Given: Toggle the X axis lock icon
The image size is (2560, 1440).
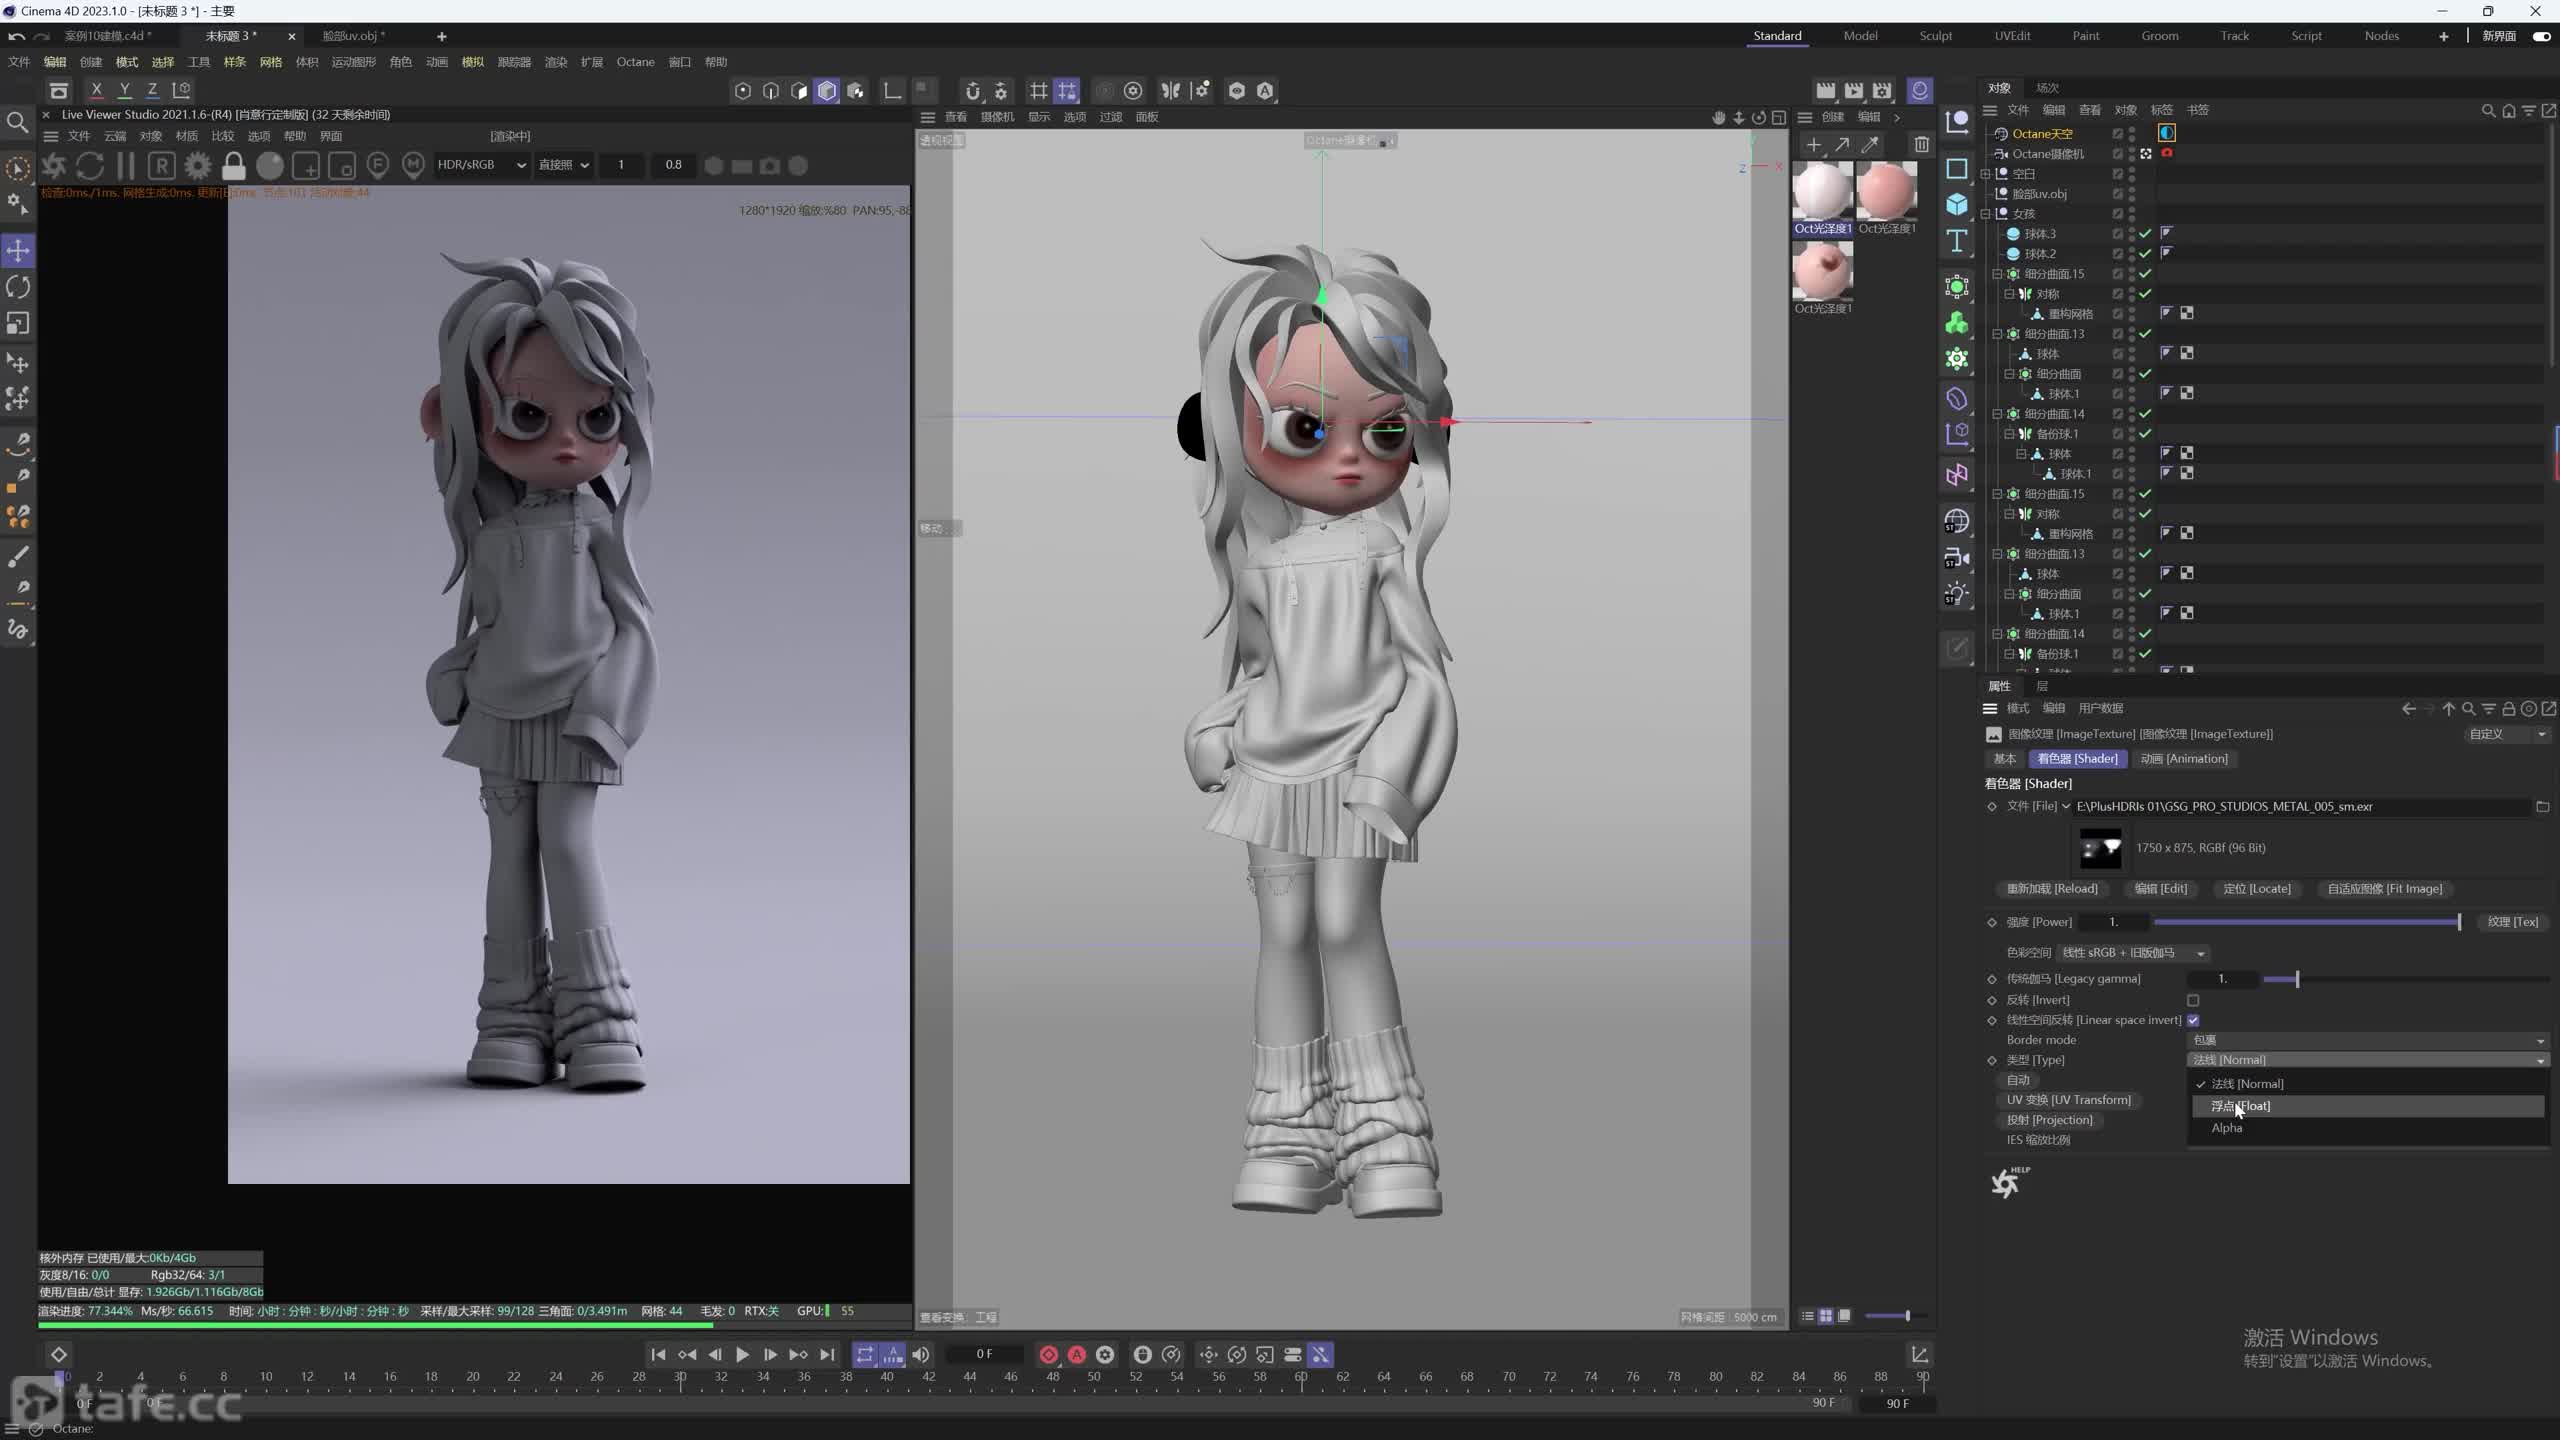Looking at the screenshot, I should [x=96, y=90].
